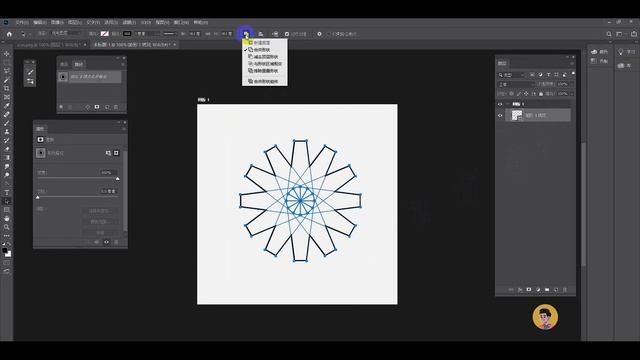Delete mask in Properties panel
Image resolution: width=640 pixels, height=360 pixels.
[116, 242]
